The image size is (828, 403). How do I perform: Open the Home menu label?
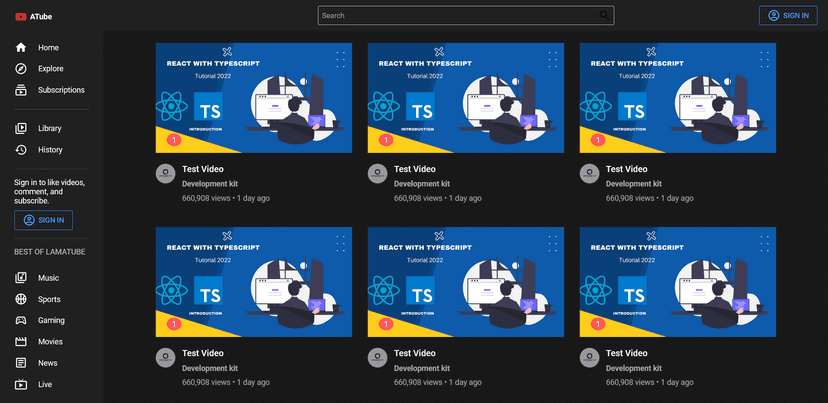pyautogui.click(x=48, y=48)
